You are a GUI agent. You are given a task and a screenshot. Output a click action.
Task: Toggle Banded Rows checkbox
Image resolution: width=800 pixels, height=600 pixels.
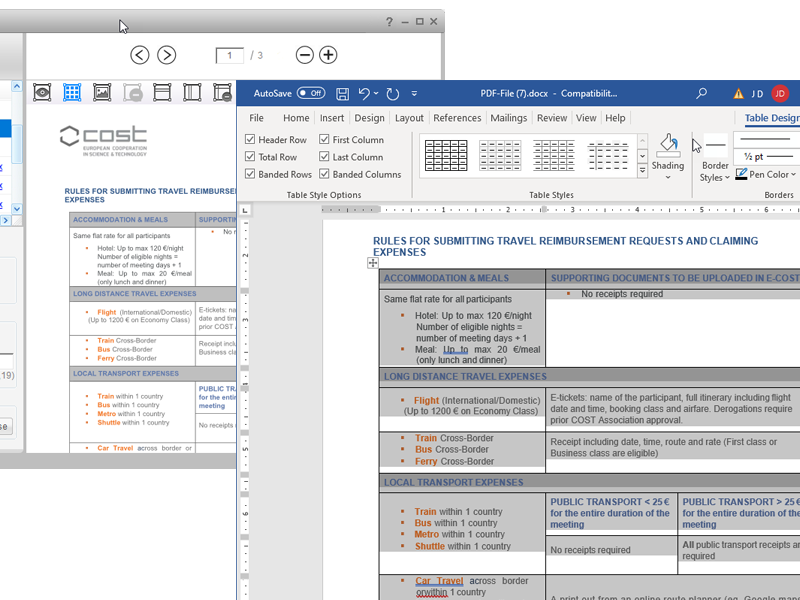[x=250, y=174]
